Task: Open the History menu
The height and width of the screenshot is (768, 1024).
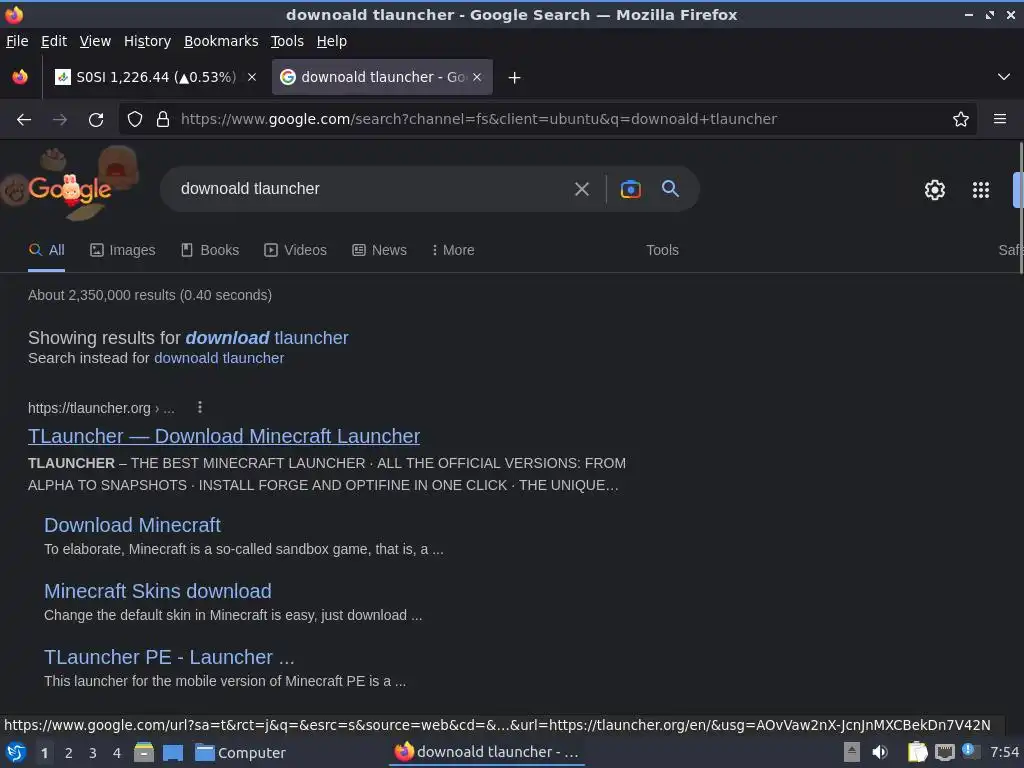Action: 148,41
